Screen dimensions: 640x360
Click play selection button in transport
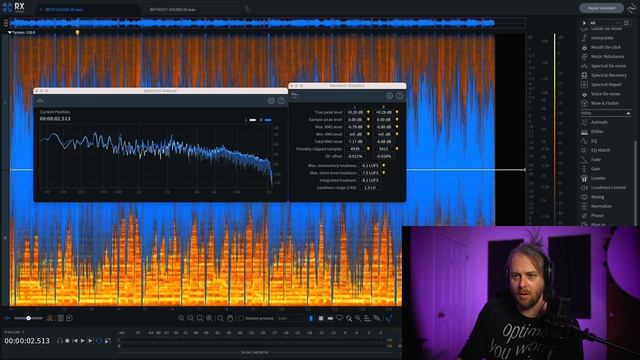[91, 341]
